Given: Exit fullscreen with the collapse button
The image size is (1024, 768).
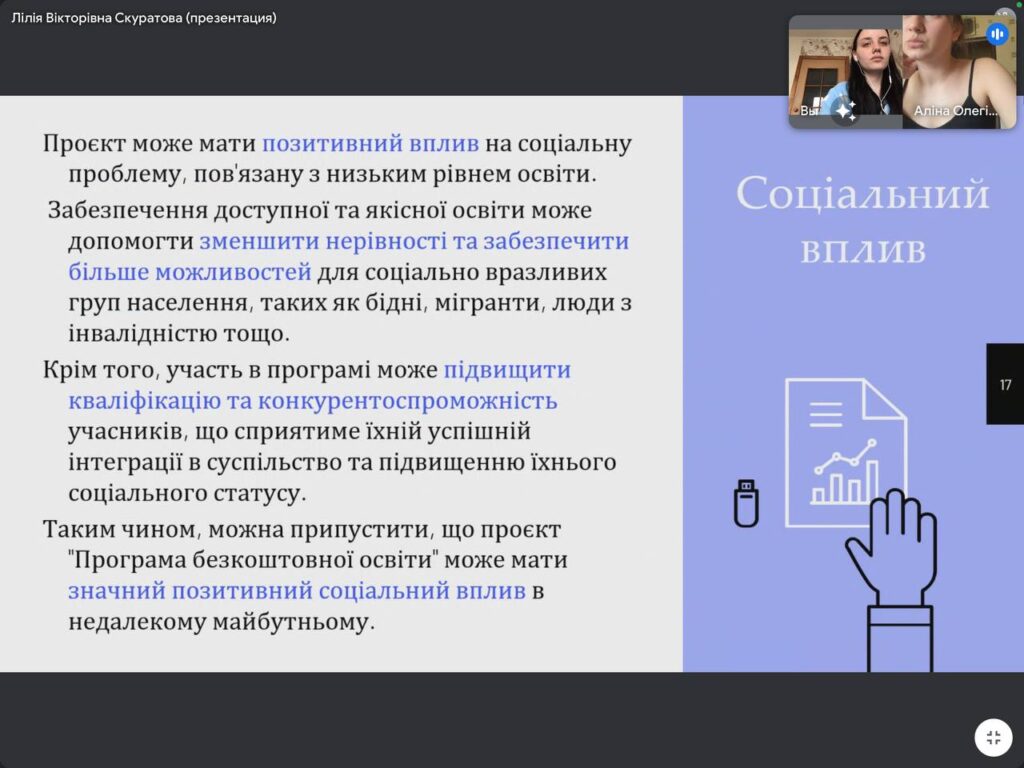Looking at the screenshot, I should 993,738.
